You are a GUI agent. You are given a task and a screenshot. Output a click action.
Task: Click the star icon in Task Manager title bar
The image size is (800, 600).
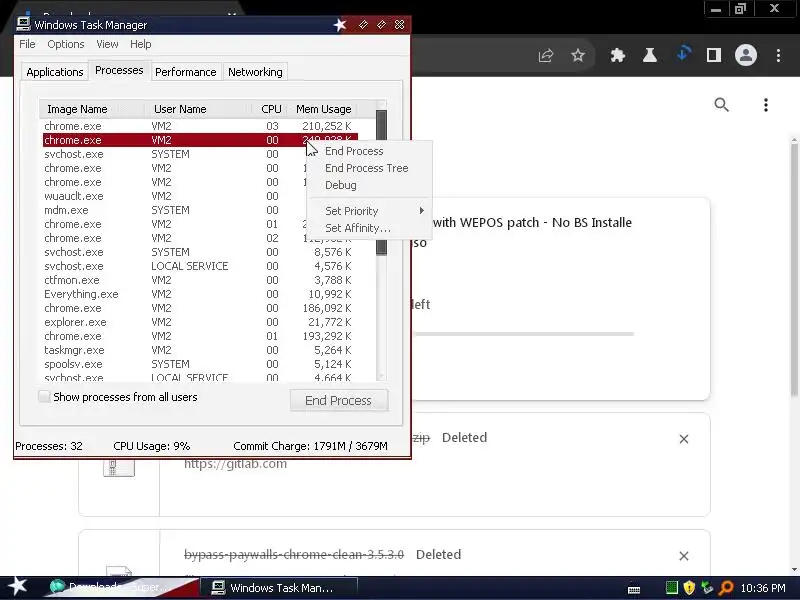(340, 24)
